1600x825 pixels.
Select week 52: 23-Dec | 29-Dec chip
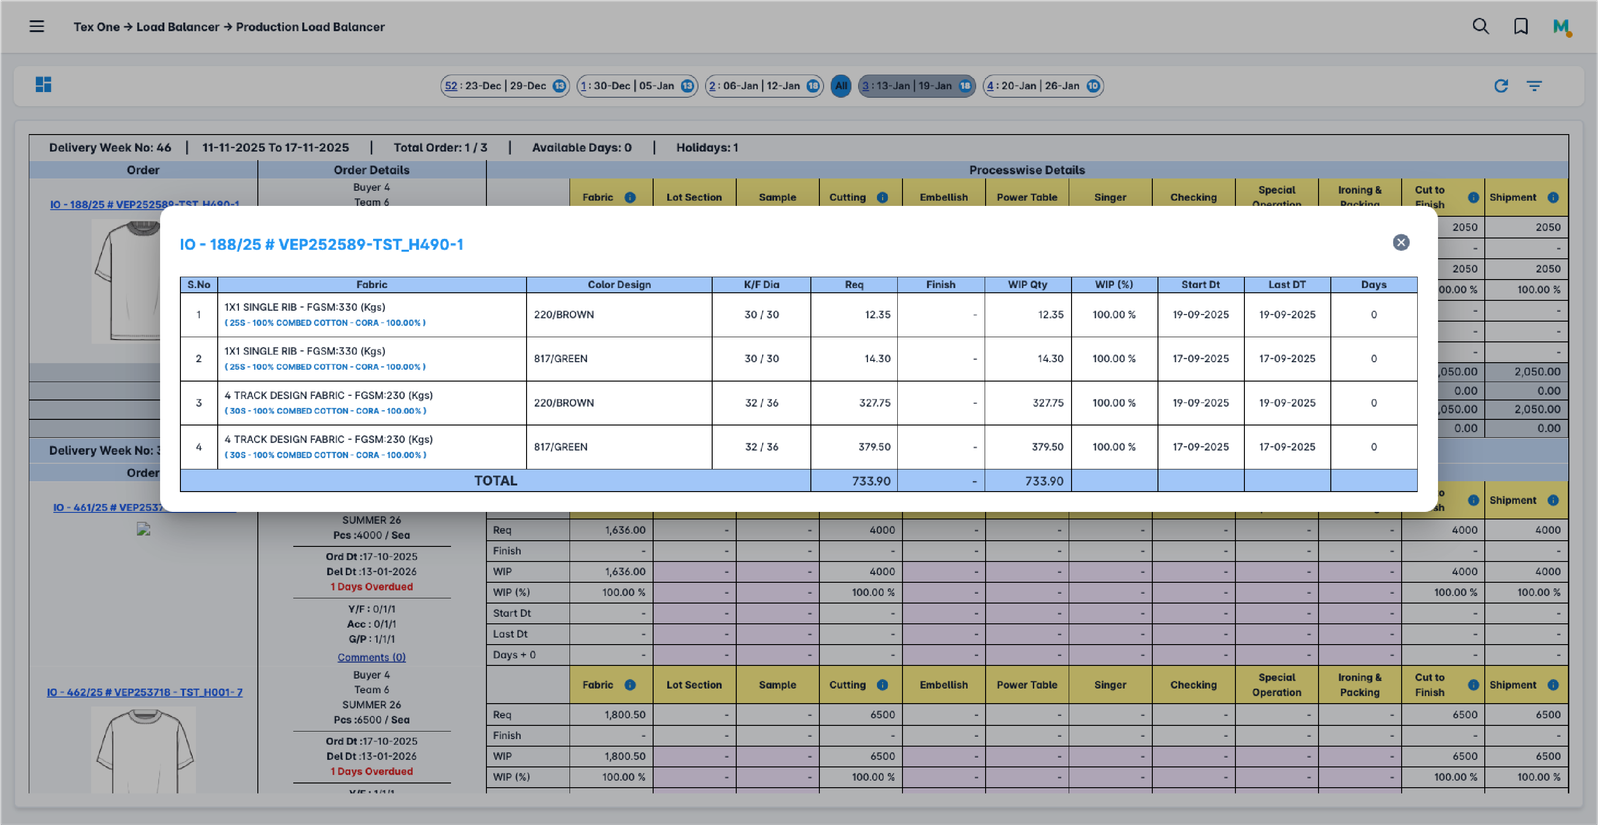click(x=505, y=86)
